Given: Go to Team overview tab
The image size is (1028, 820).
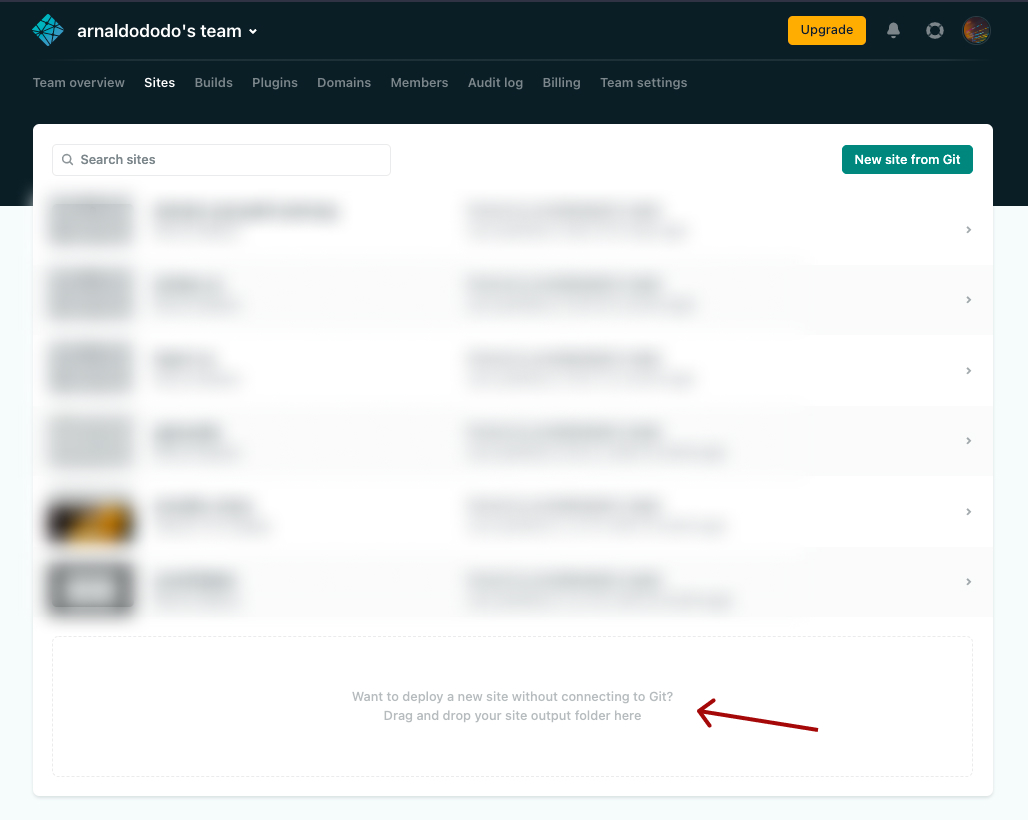Looking at the screenshot, I should (79, 83).
